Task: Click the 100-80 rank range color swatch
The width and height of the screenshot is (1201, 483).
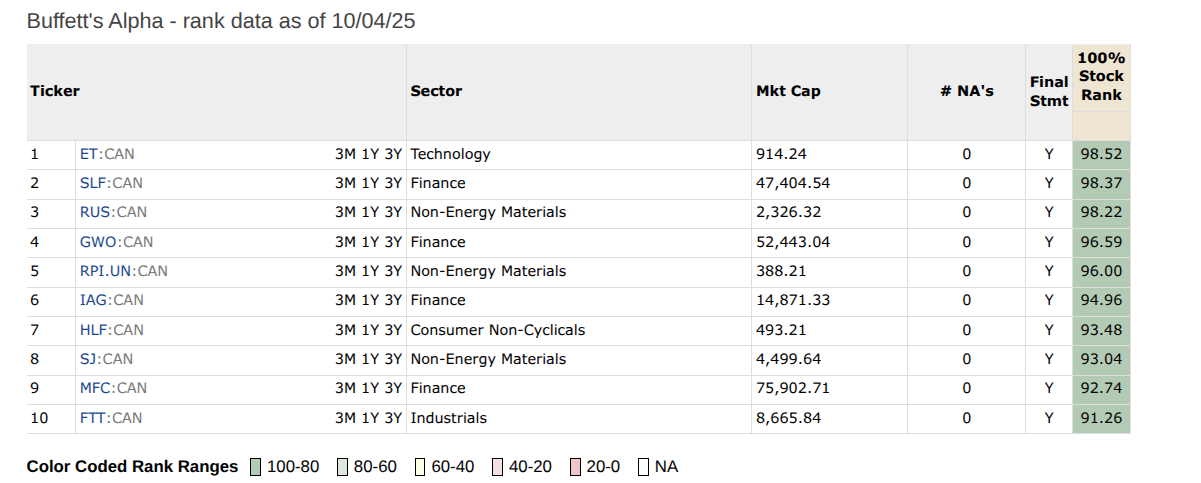Action: (255, 467)
